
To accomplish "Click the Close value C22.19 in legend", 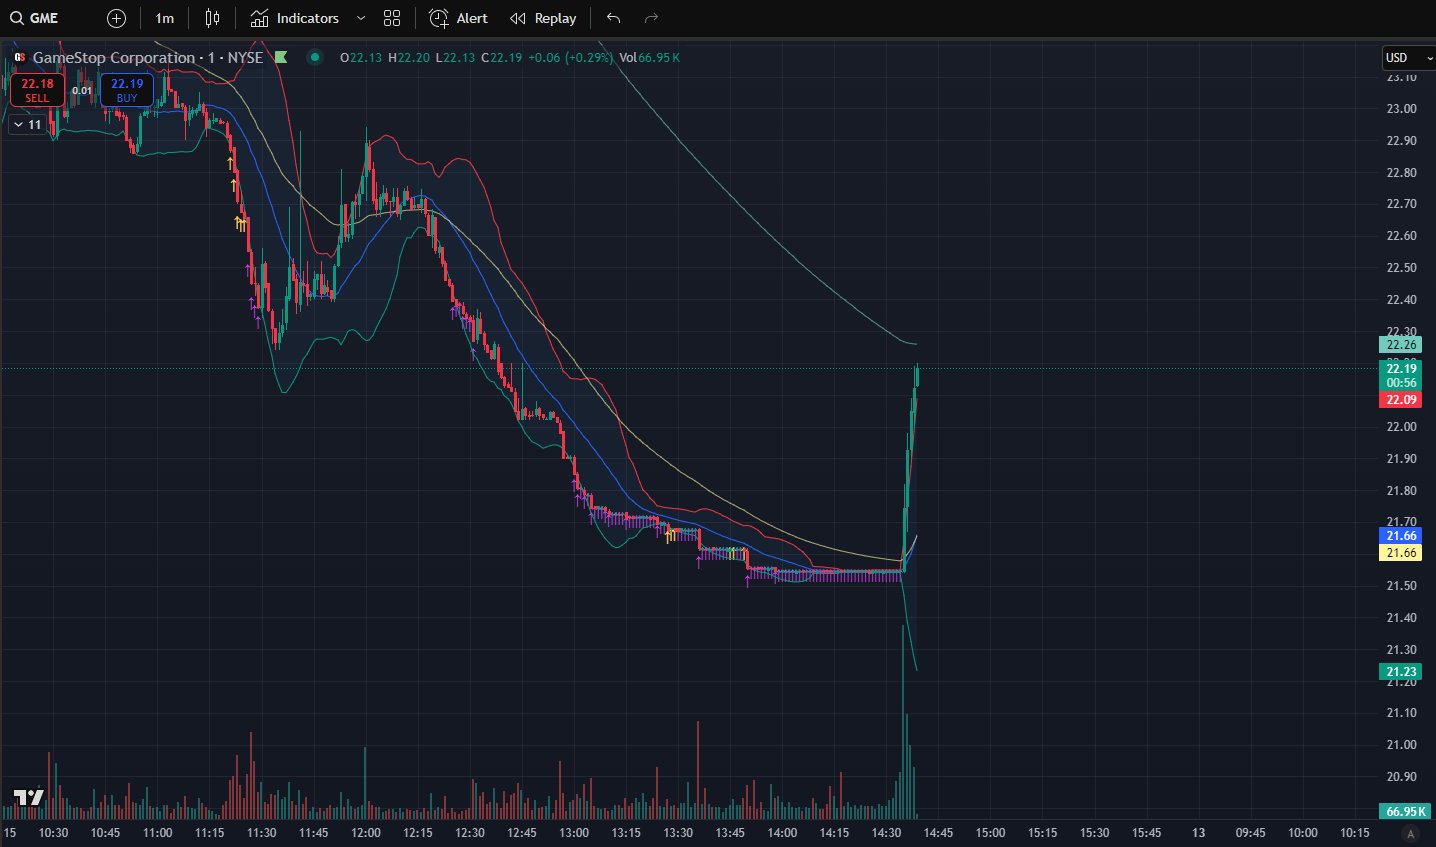I will pos(502,57).
